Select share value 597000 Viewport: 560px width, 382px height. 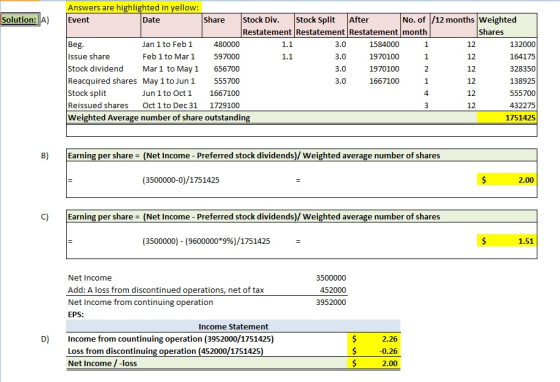point(227,57)
